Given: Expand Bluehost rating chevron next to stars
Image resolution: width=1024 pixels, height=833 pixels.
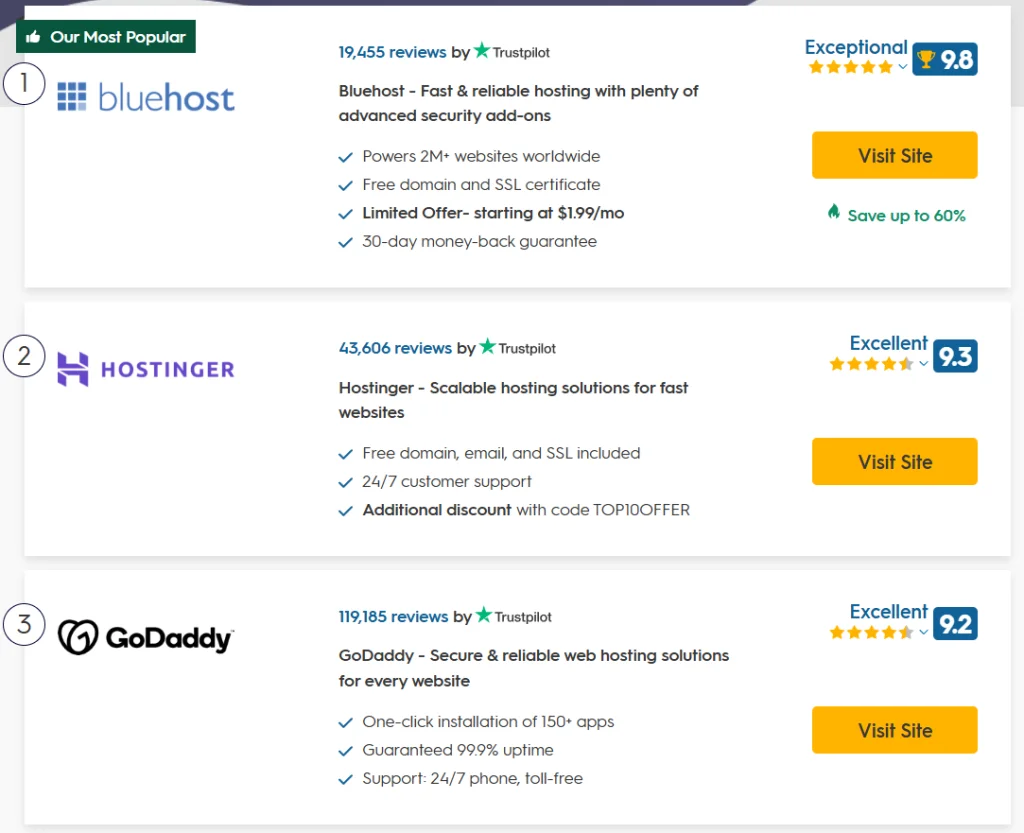Looking at the screenshot, I should pos(903,67).
